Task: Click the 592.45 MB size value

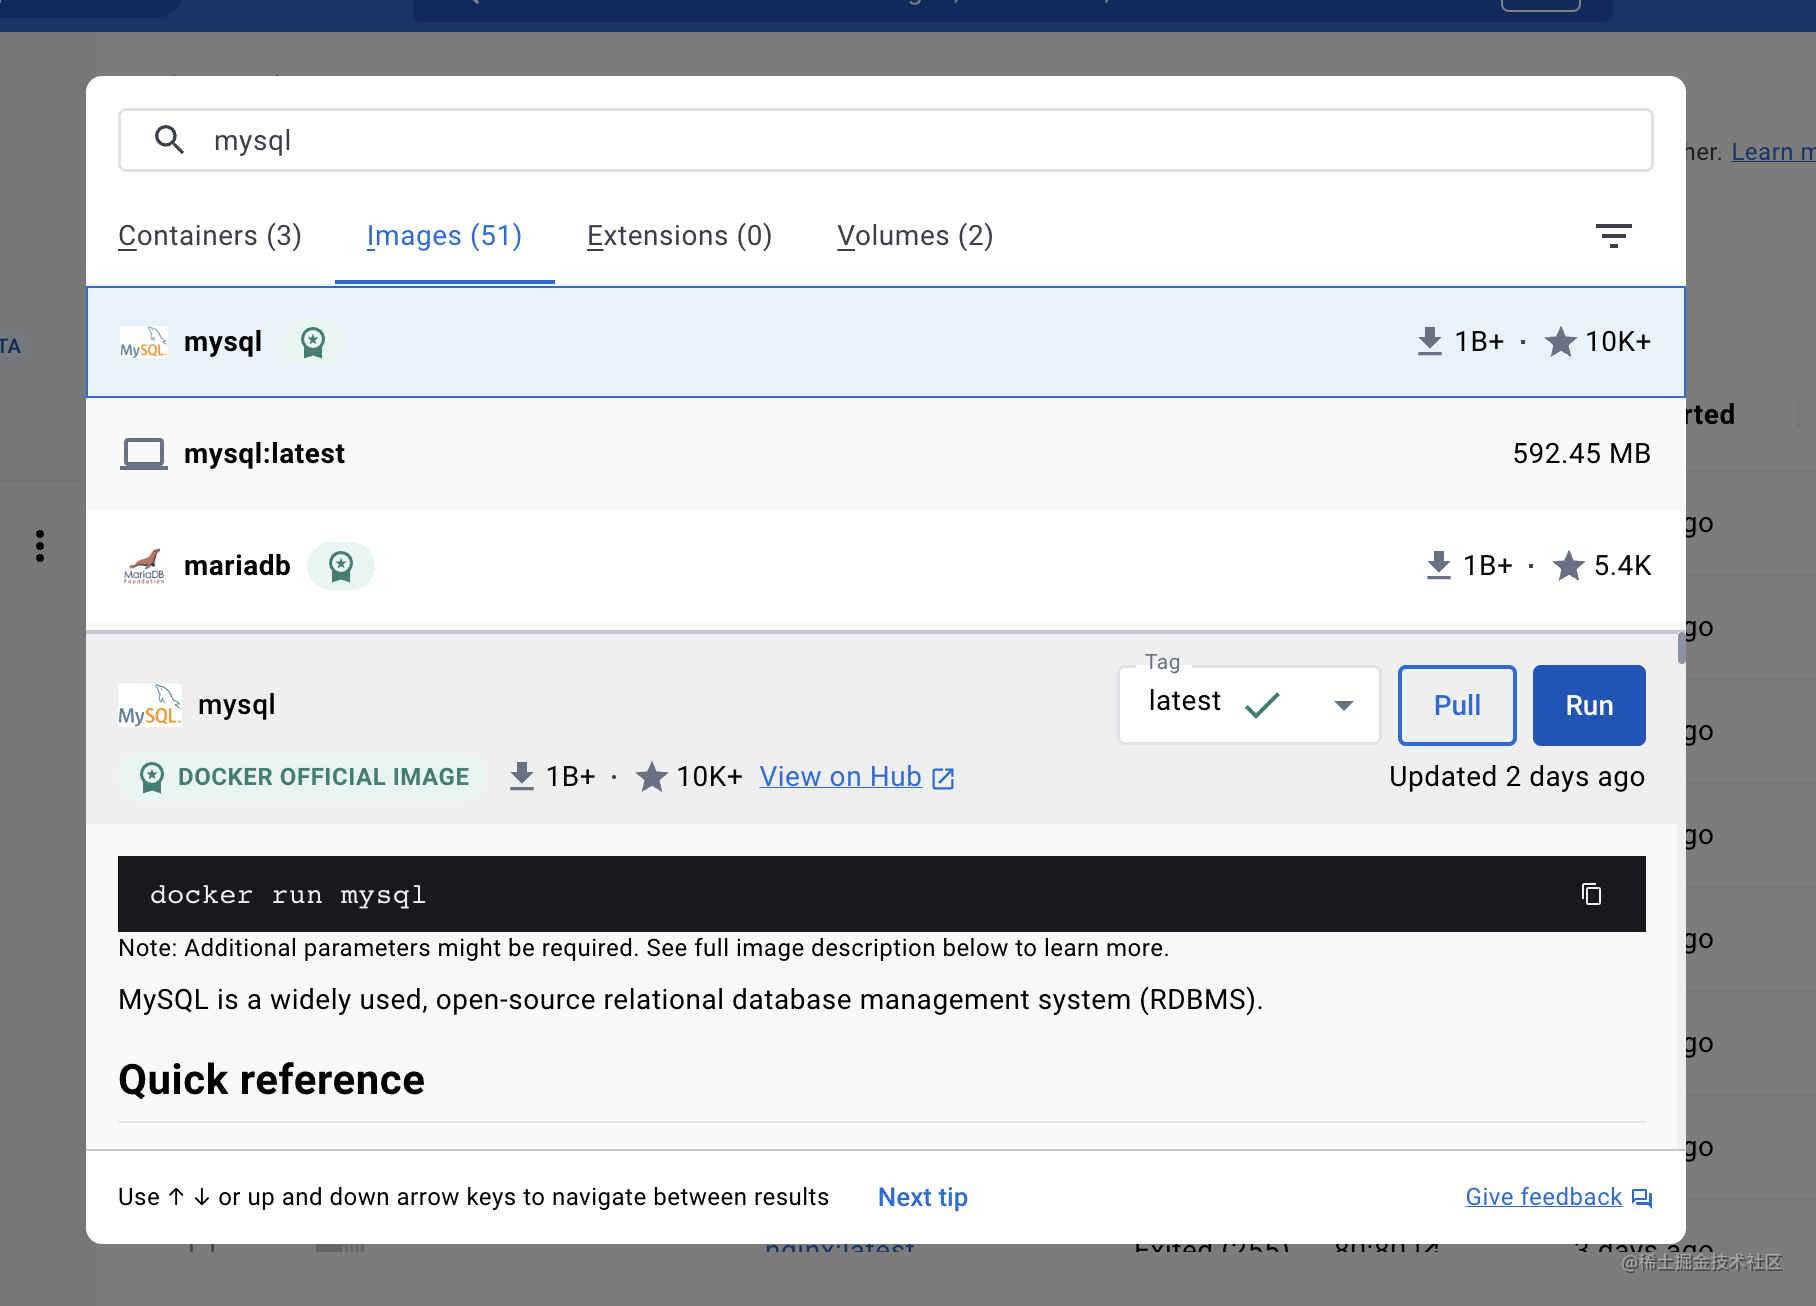Action: pyautogui.click(x=1581, y=454)
